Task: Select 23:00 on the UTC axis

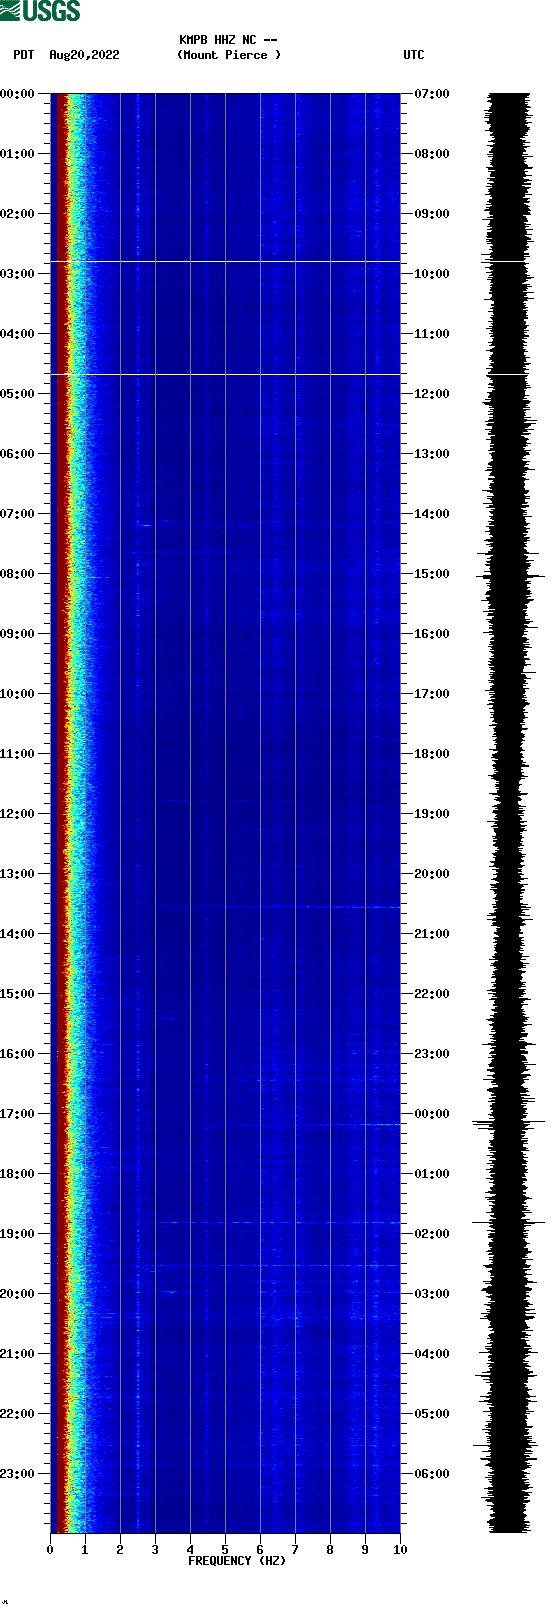Action: (x=432, y=1054)
